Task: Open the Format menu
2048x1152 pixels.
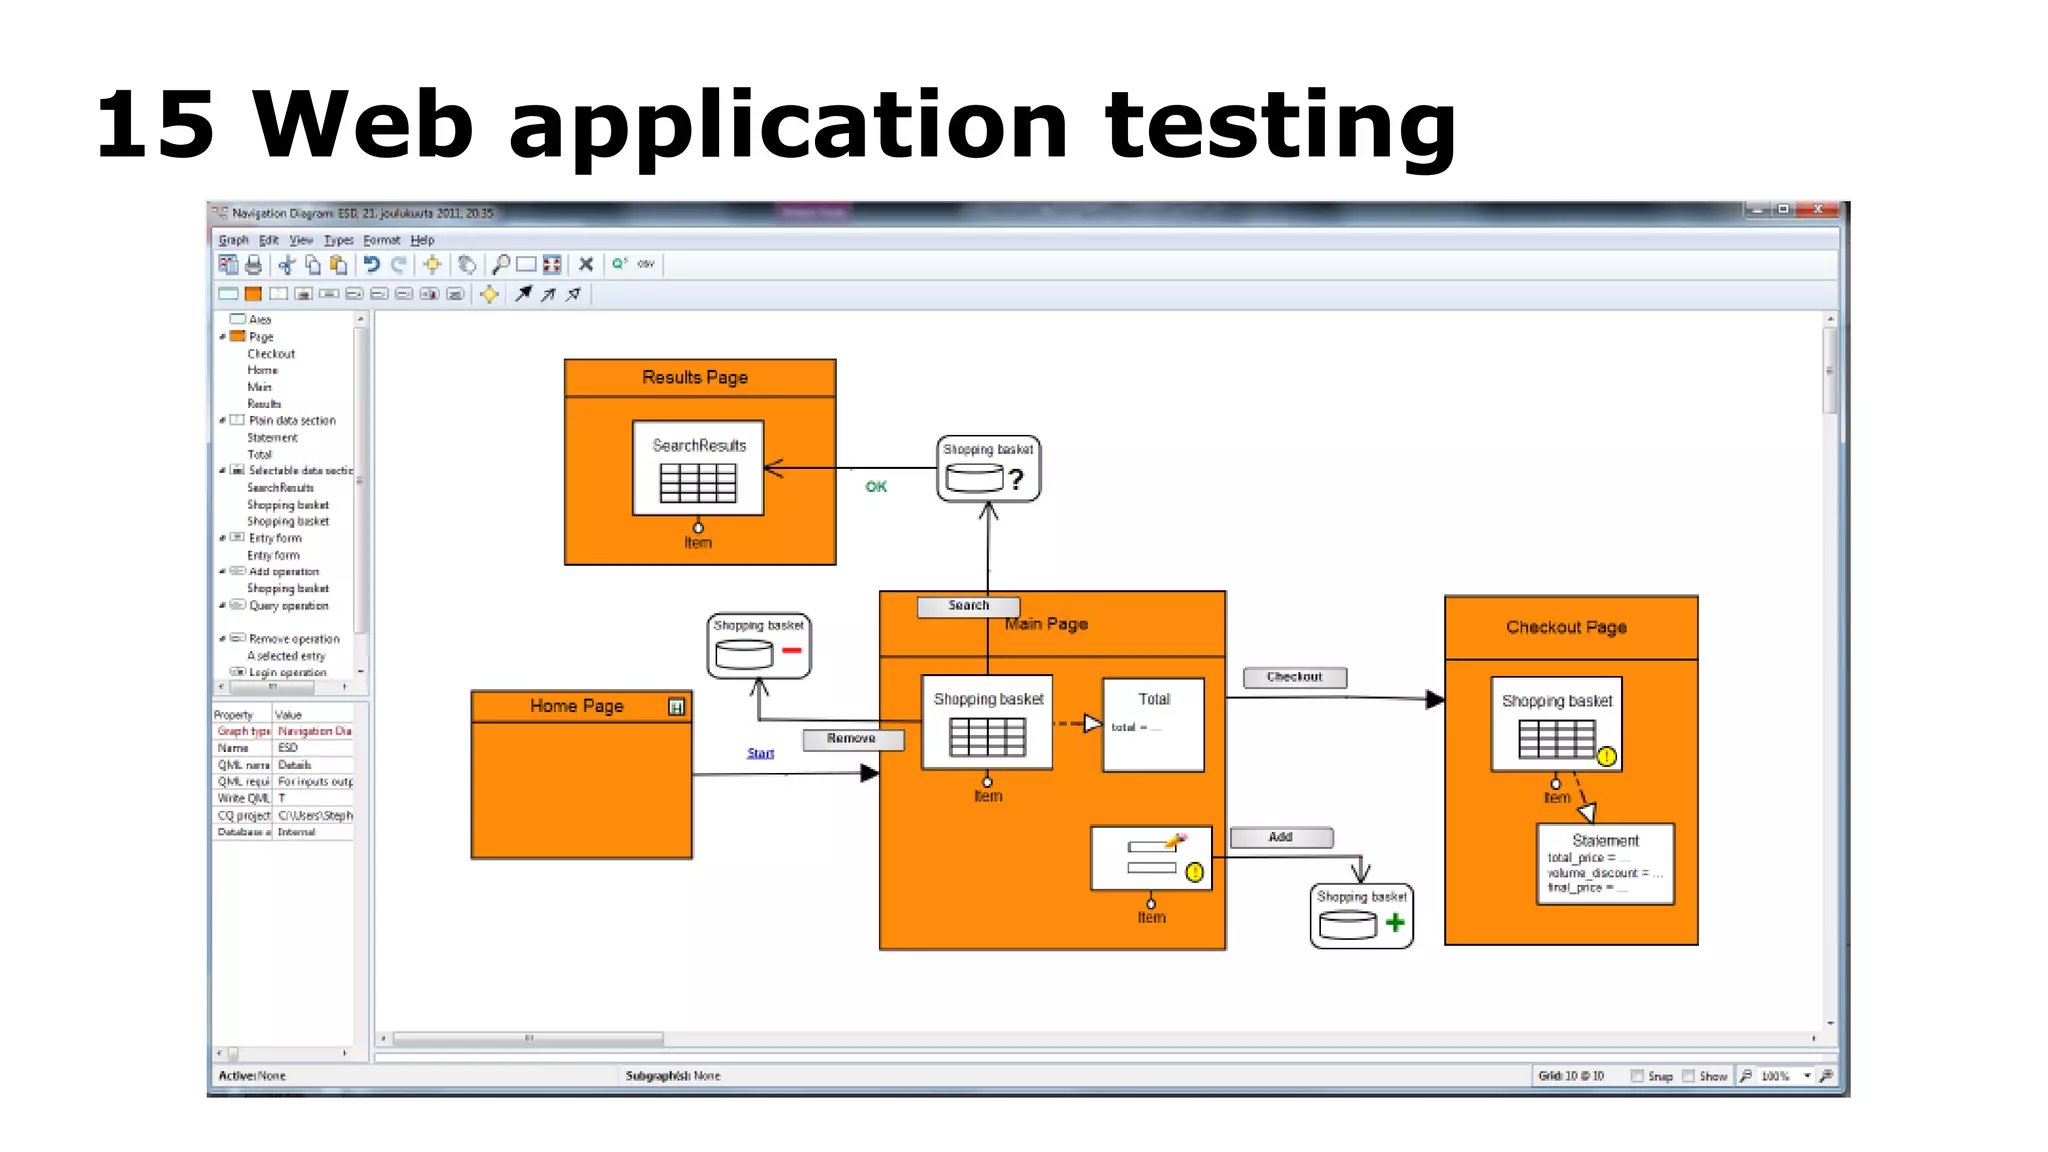Action: pyautogui.click(x=381, y=240)
